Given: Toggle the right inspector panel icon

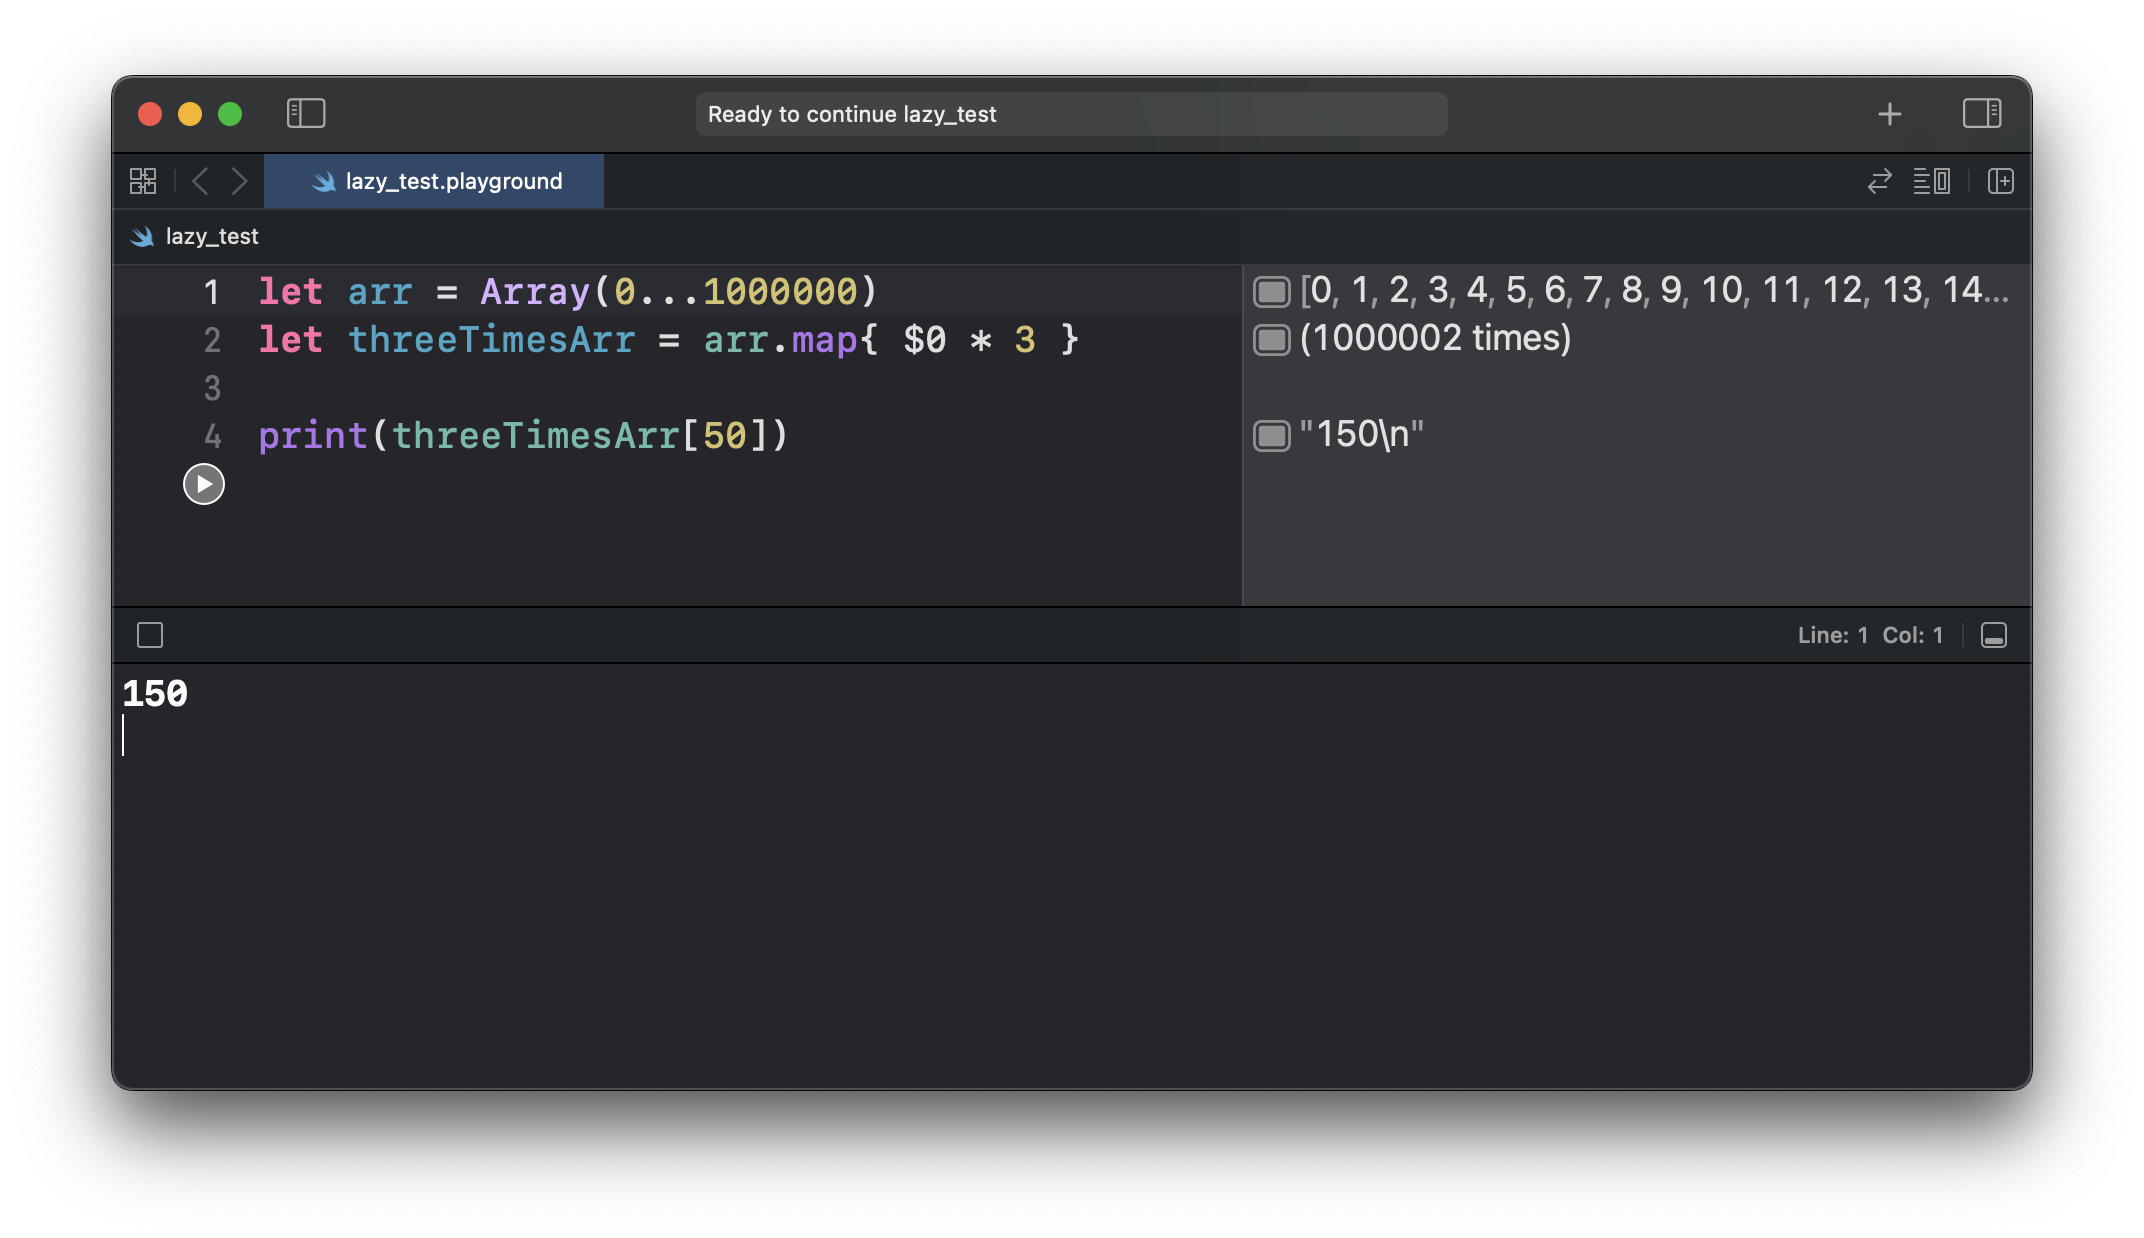Looking at the screenshot, I should click(1981, 114).
